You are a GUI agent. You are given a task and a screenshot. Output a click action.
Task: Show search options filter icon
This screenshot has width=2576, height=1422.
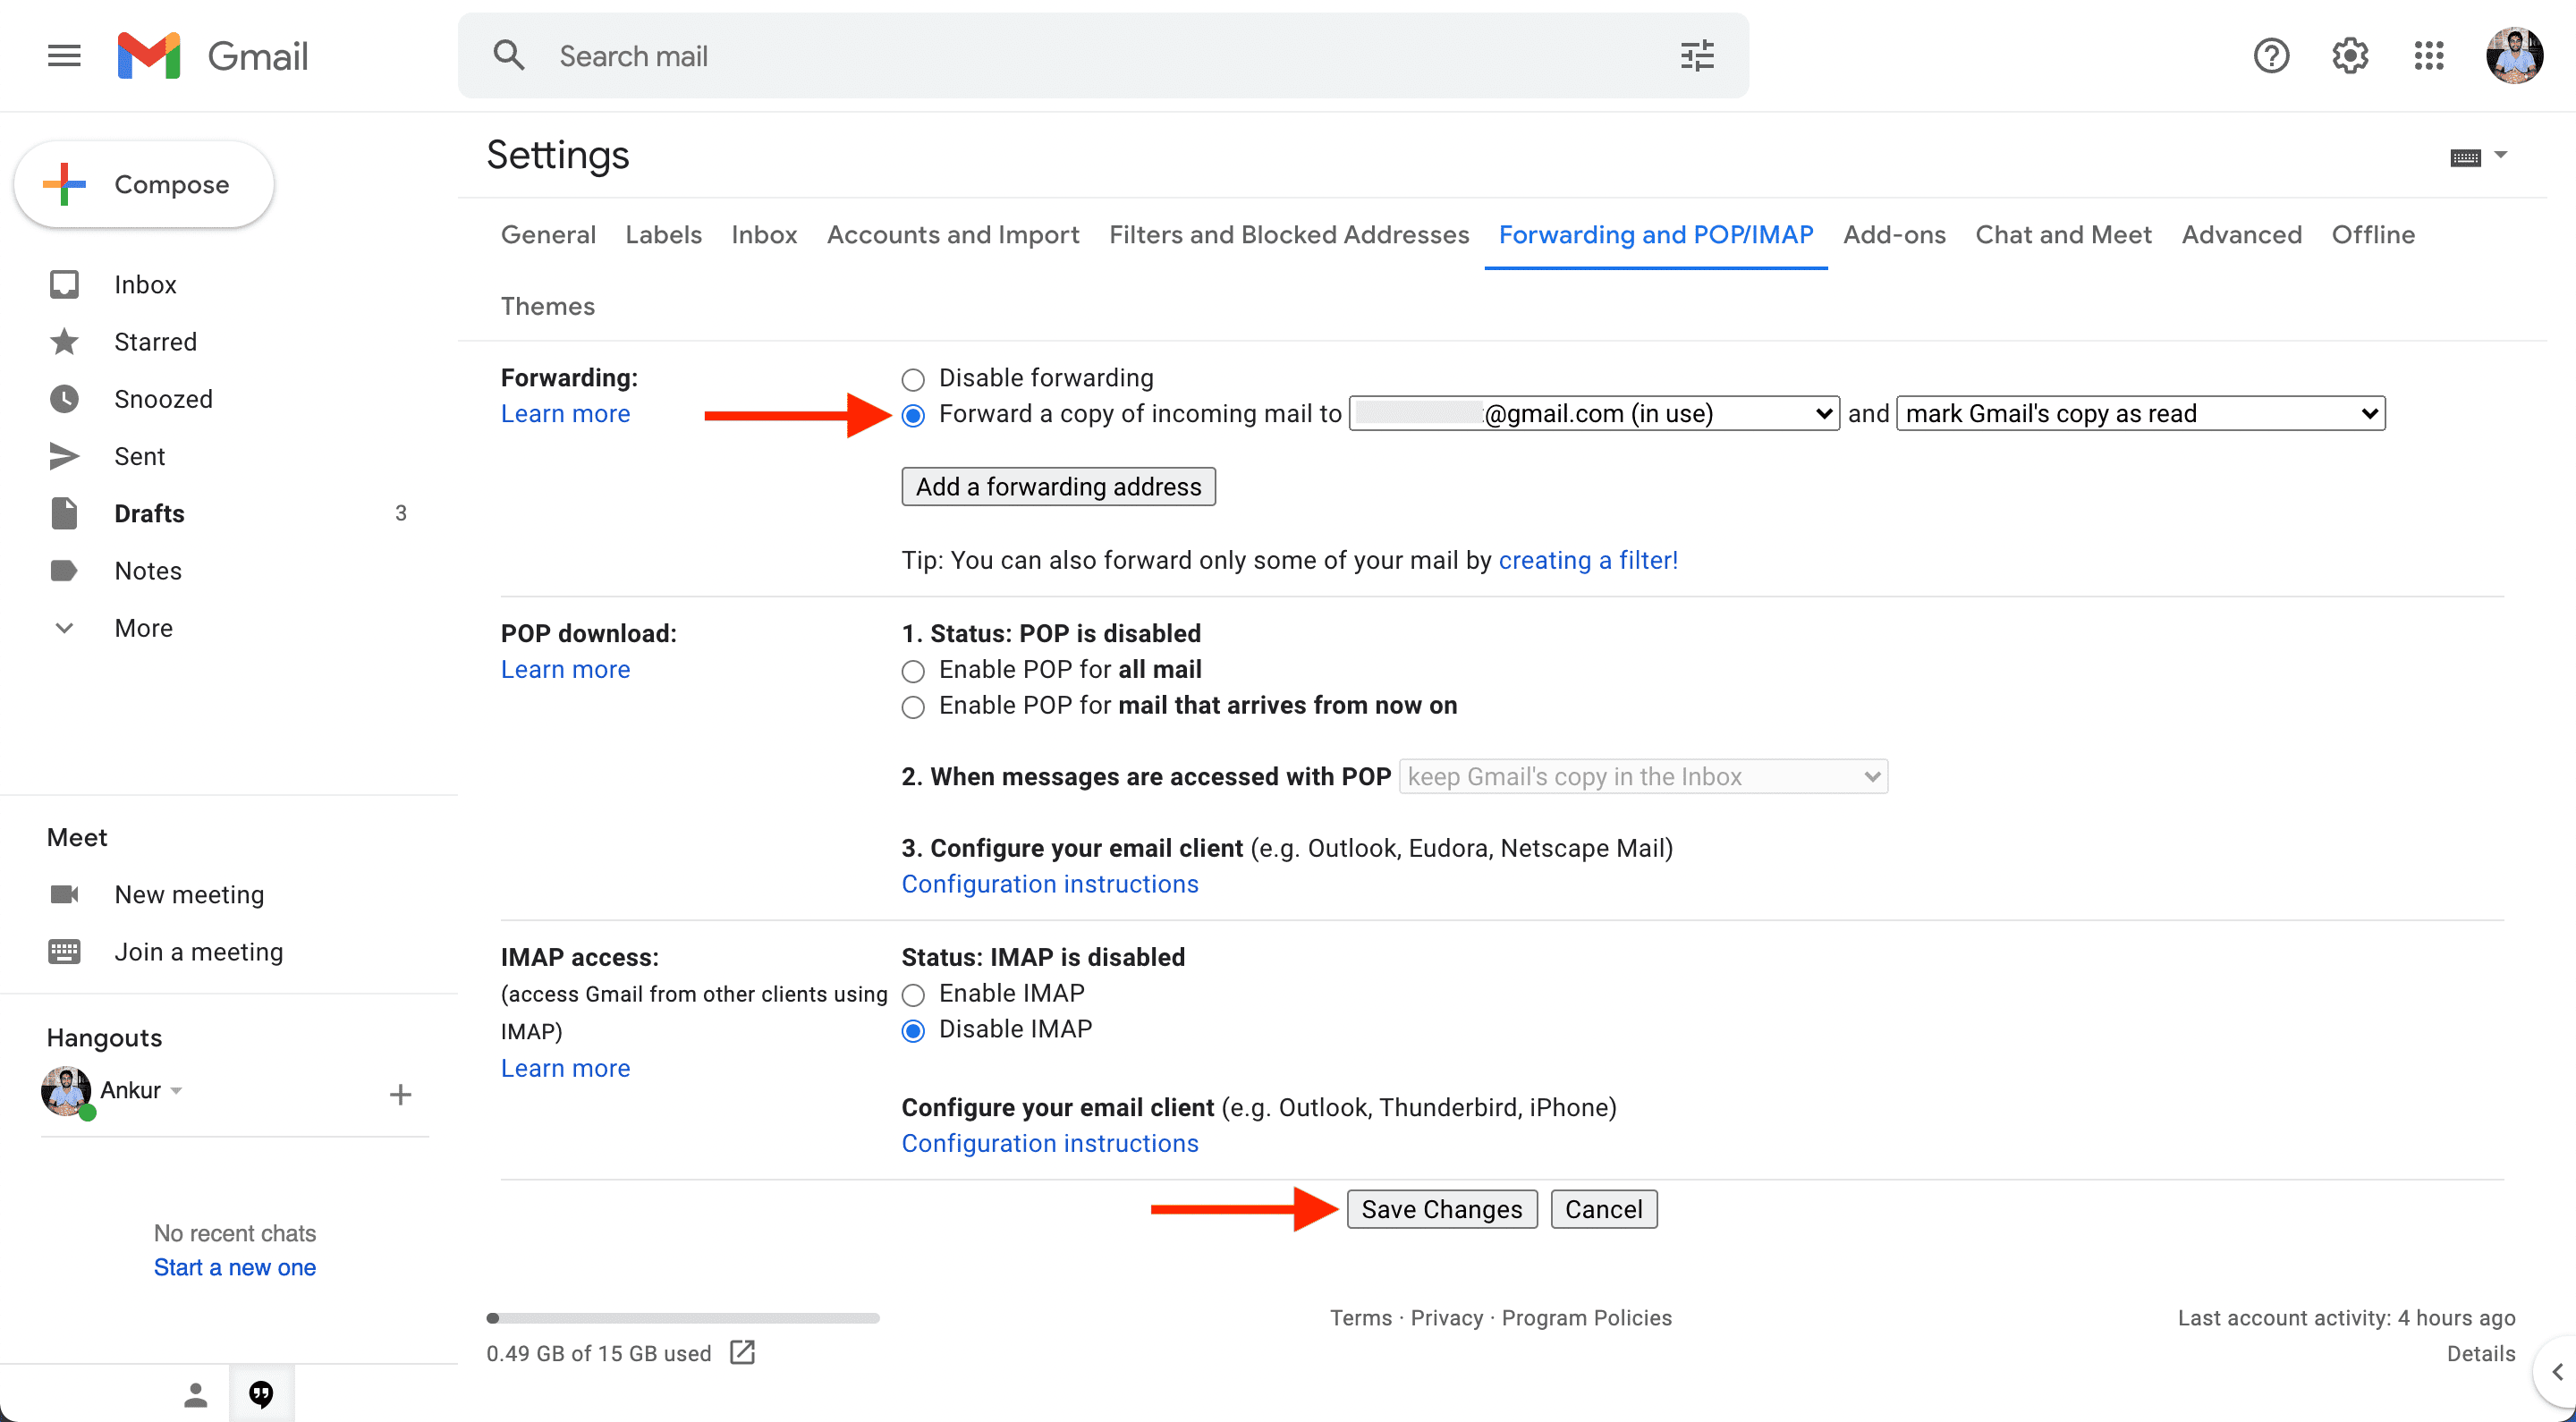1697,56
